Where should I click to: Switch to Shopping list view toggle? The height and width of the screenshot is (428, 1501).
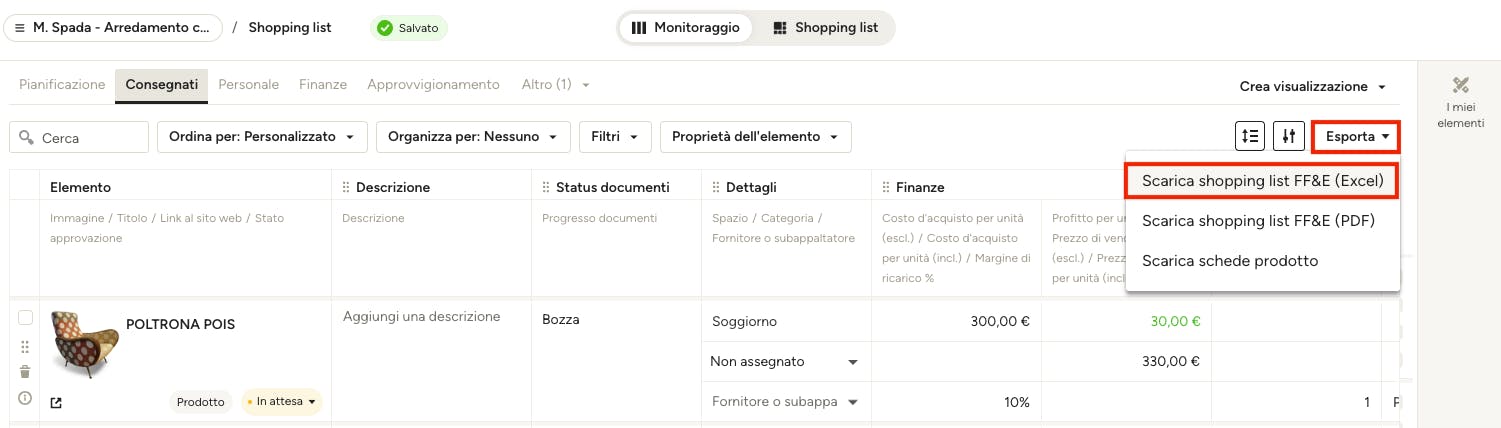(x=825, y=28)
